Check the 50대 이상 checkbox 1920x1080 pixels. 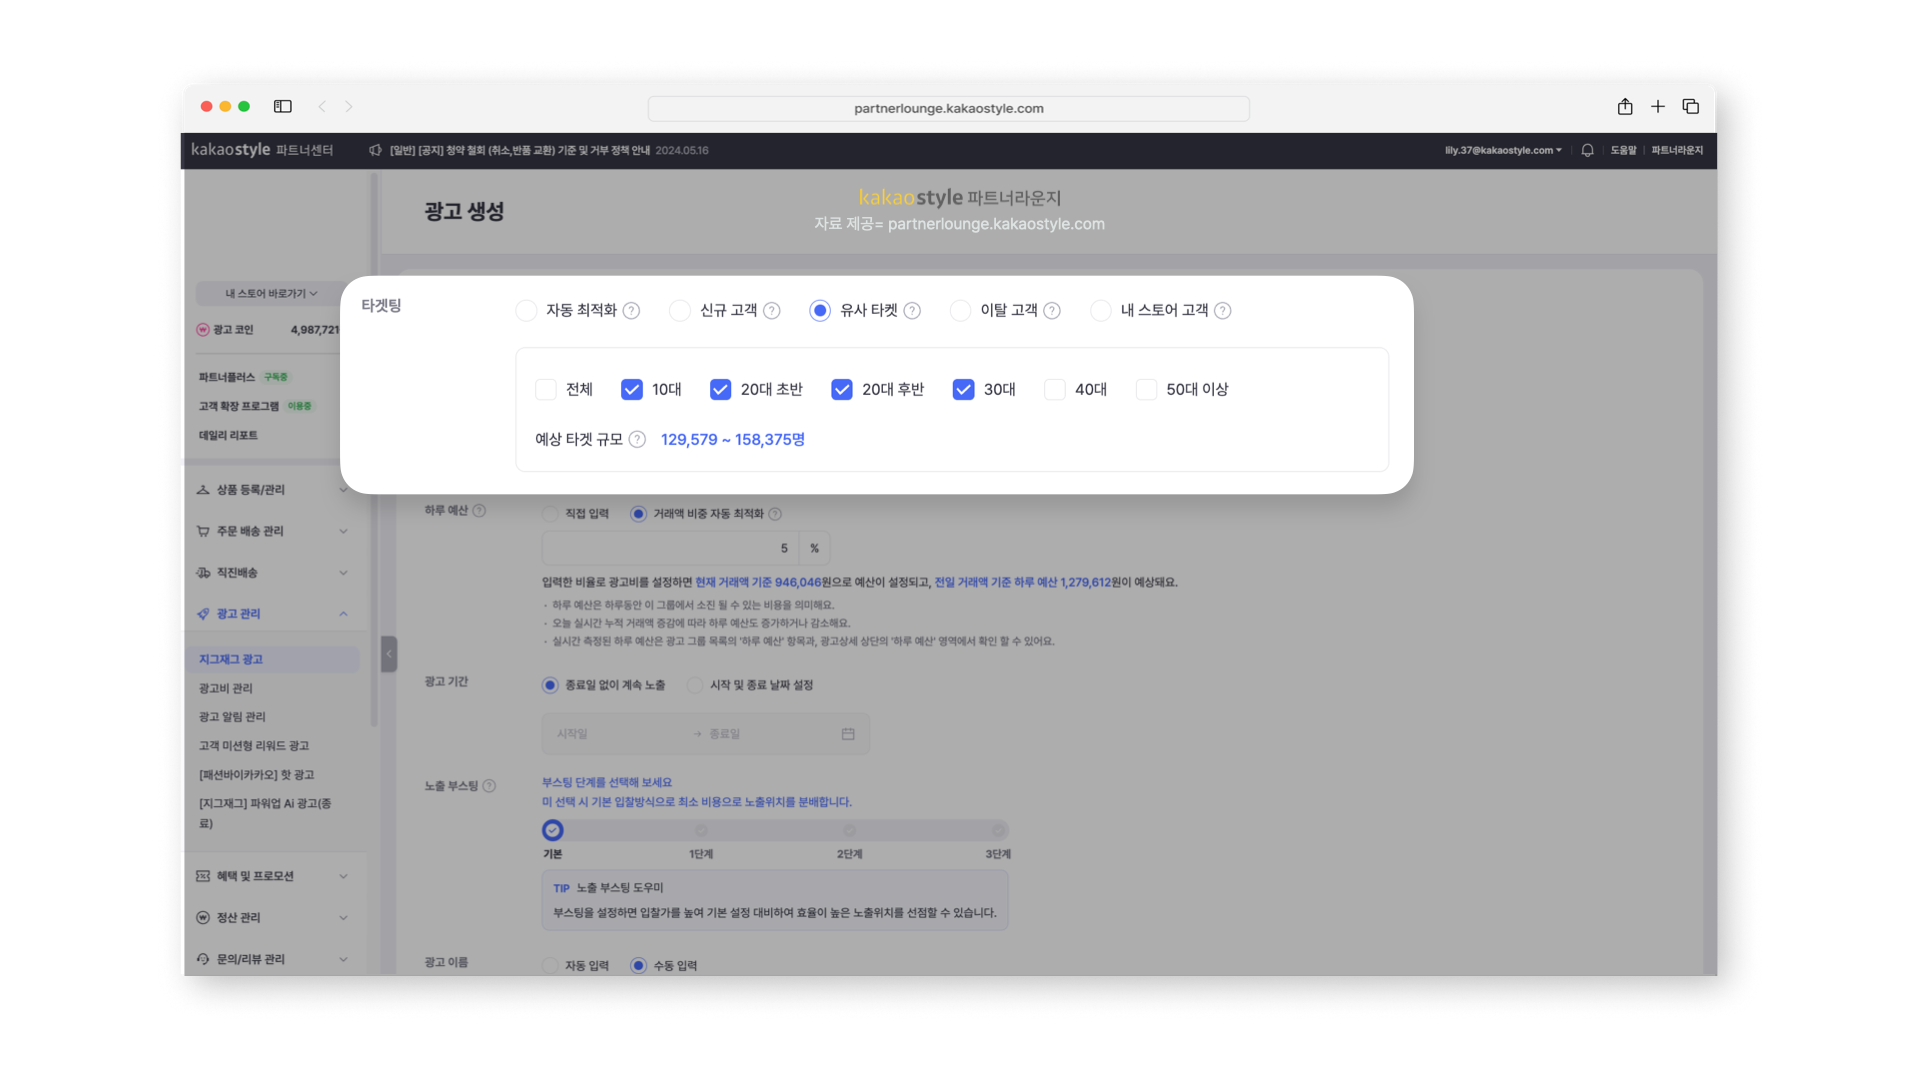(x=1146, y=390)
